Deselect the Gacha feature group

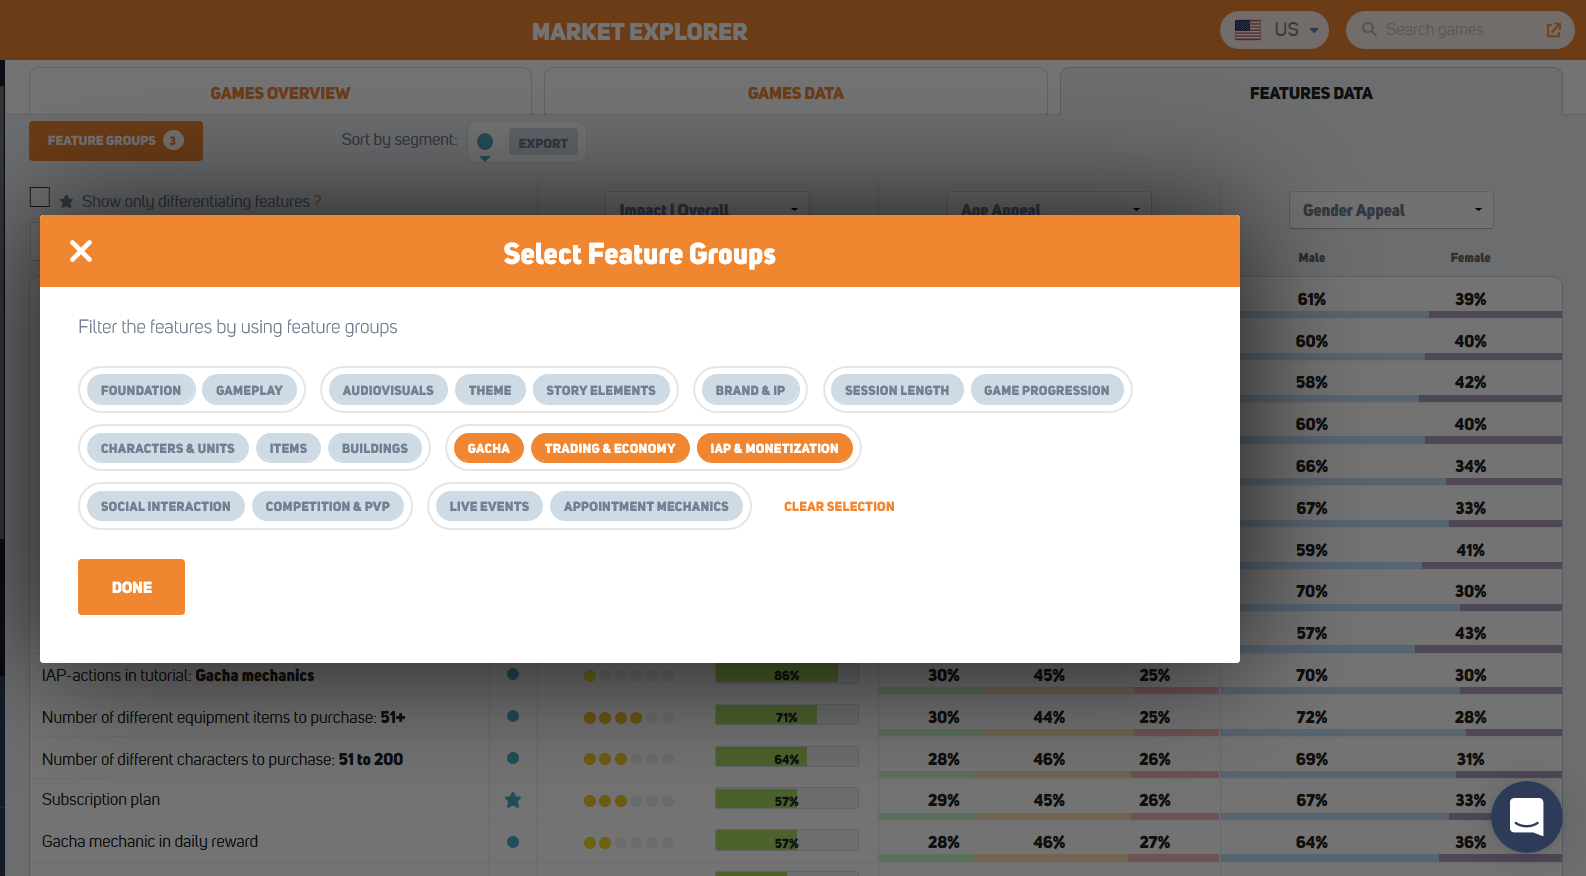[488, 448]
